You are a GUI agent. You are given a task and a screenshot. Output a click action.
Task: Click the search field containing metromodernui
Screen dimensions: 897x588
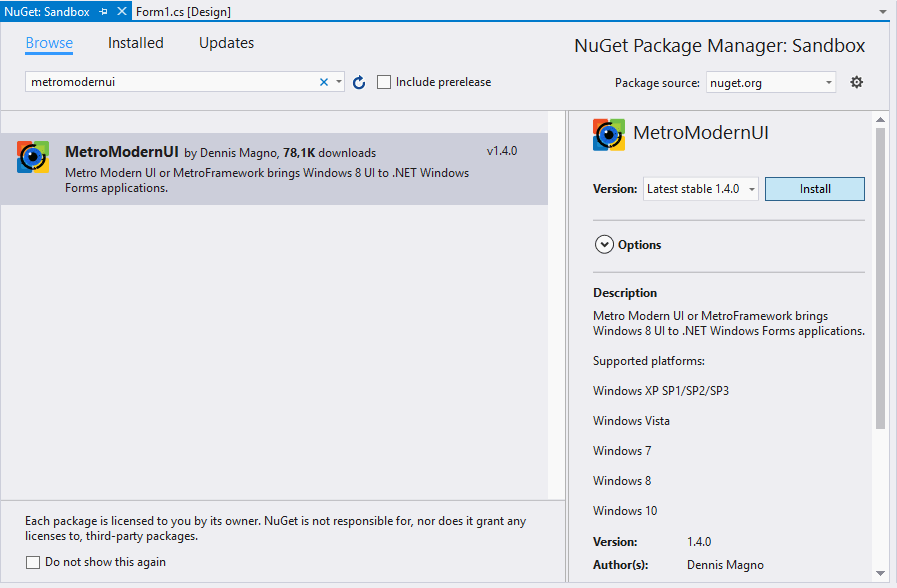click(170, 83)
